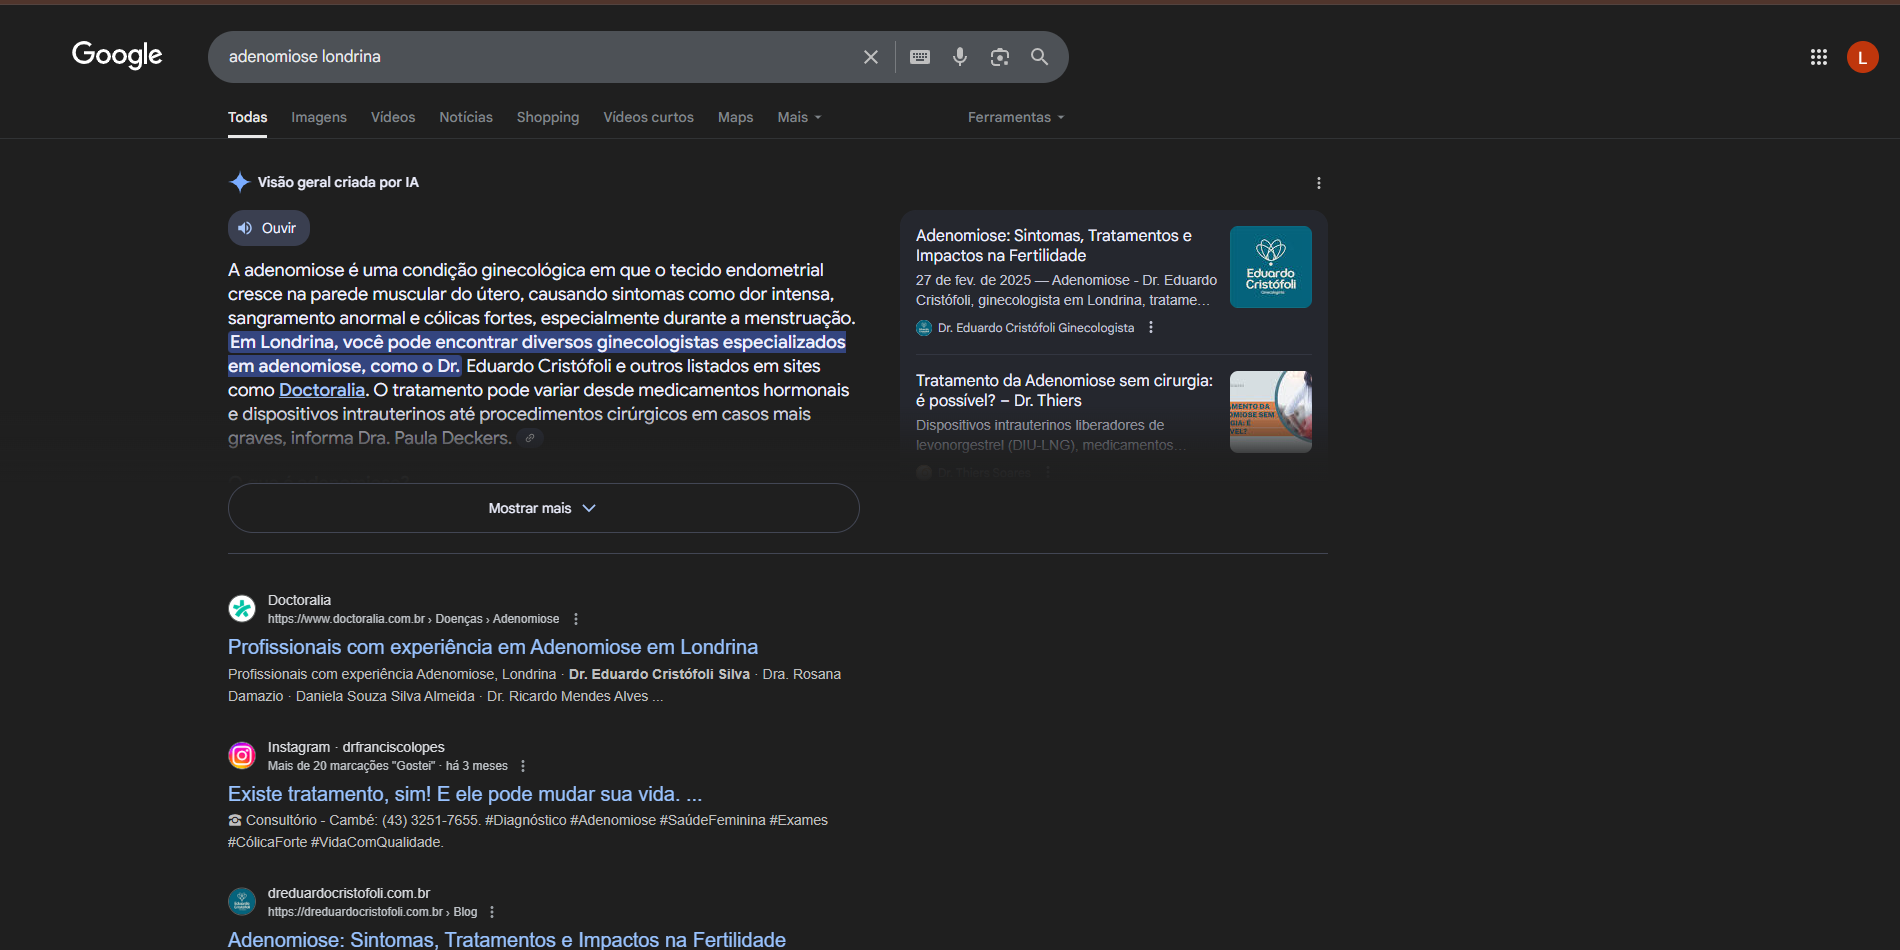Click the AI overview sparkle icon

pos(240,182)
